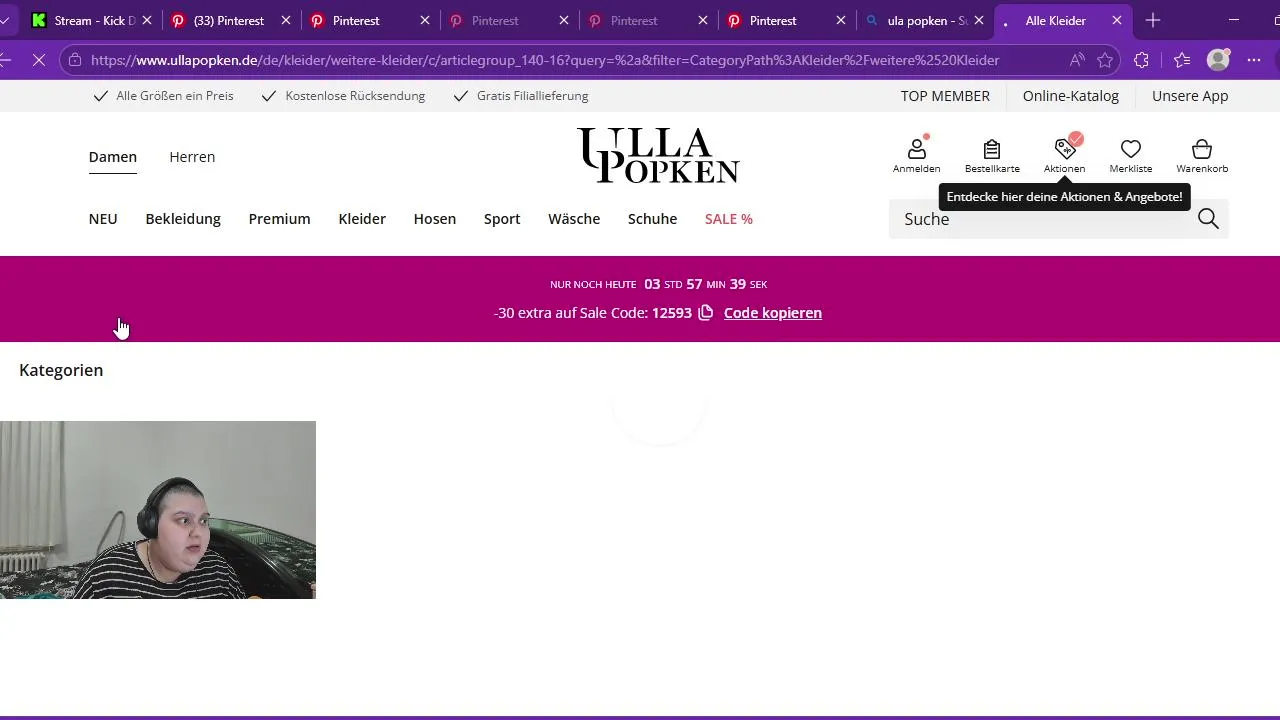Image resolution: width=1280 pixels, height=720 pixels.
Task: Open the Premium menu
Action: click(280, 219)
